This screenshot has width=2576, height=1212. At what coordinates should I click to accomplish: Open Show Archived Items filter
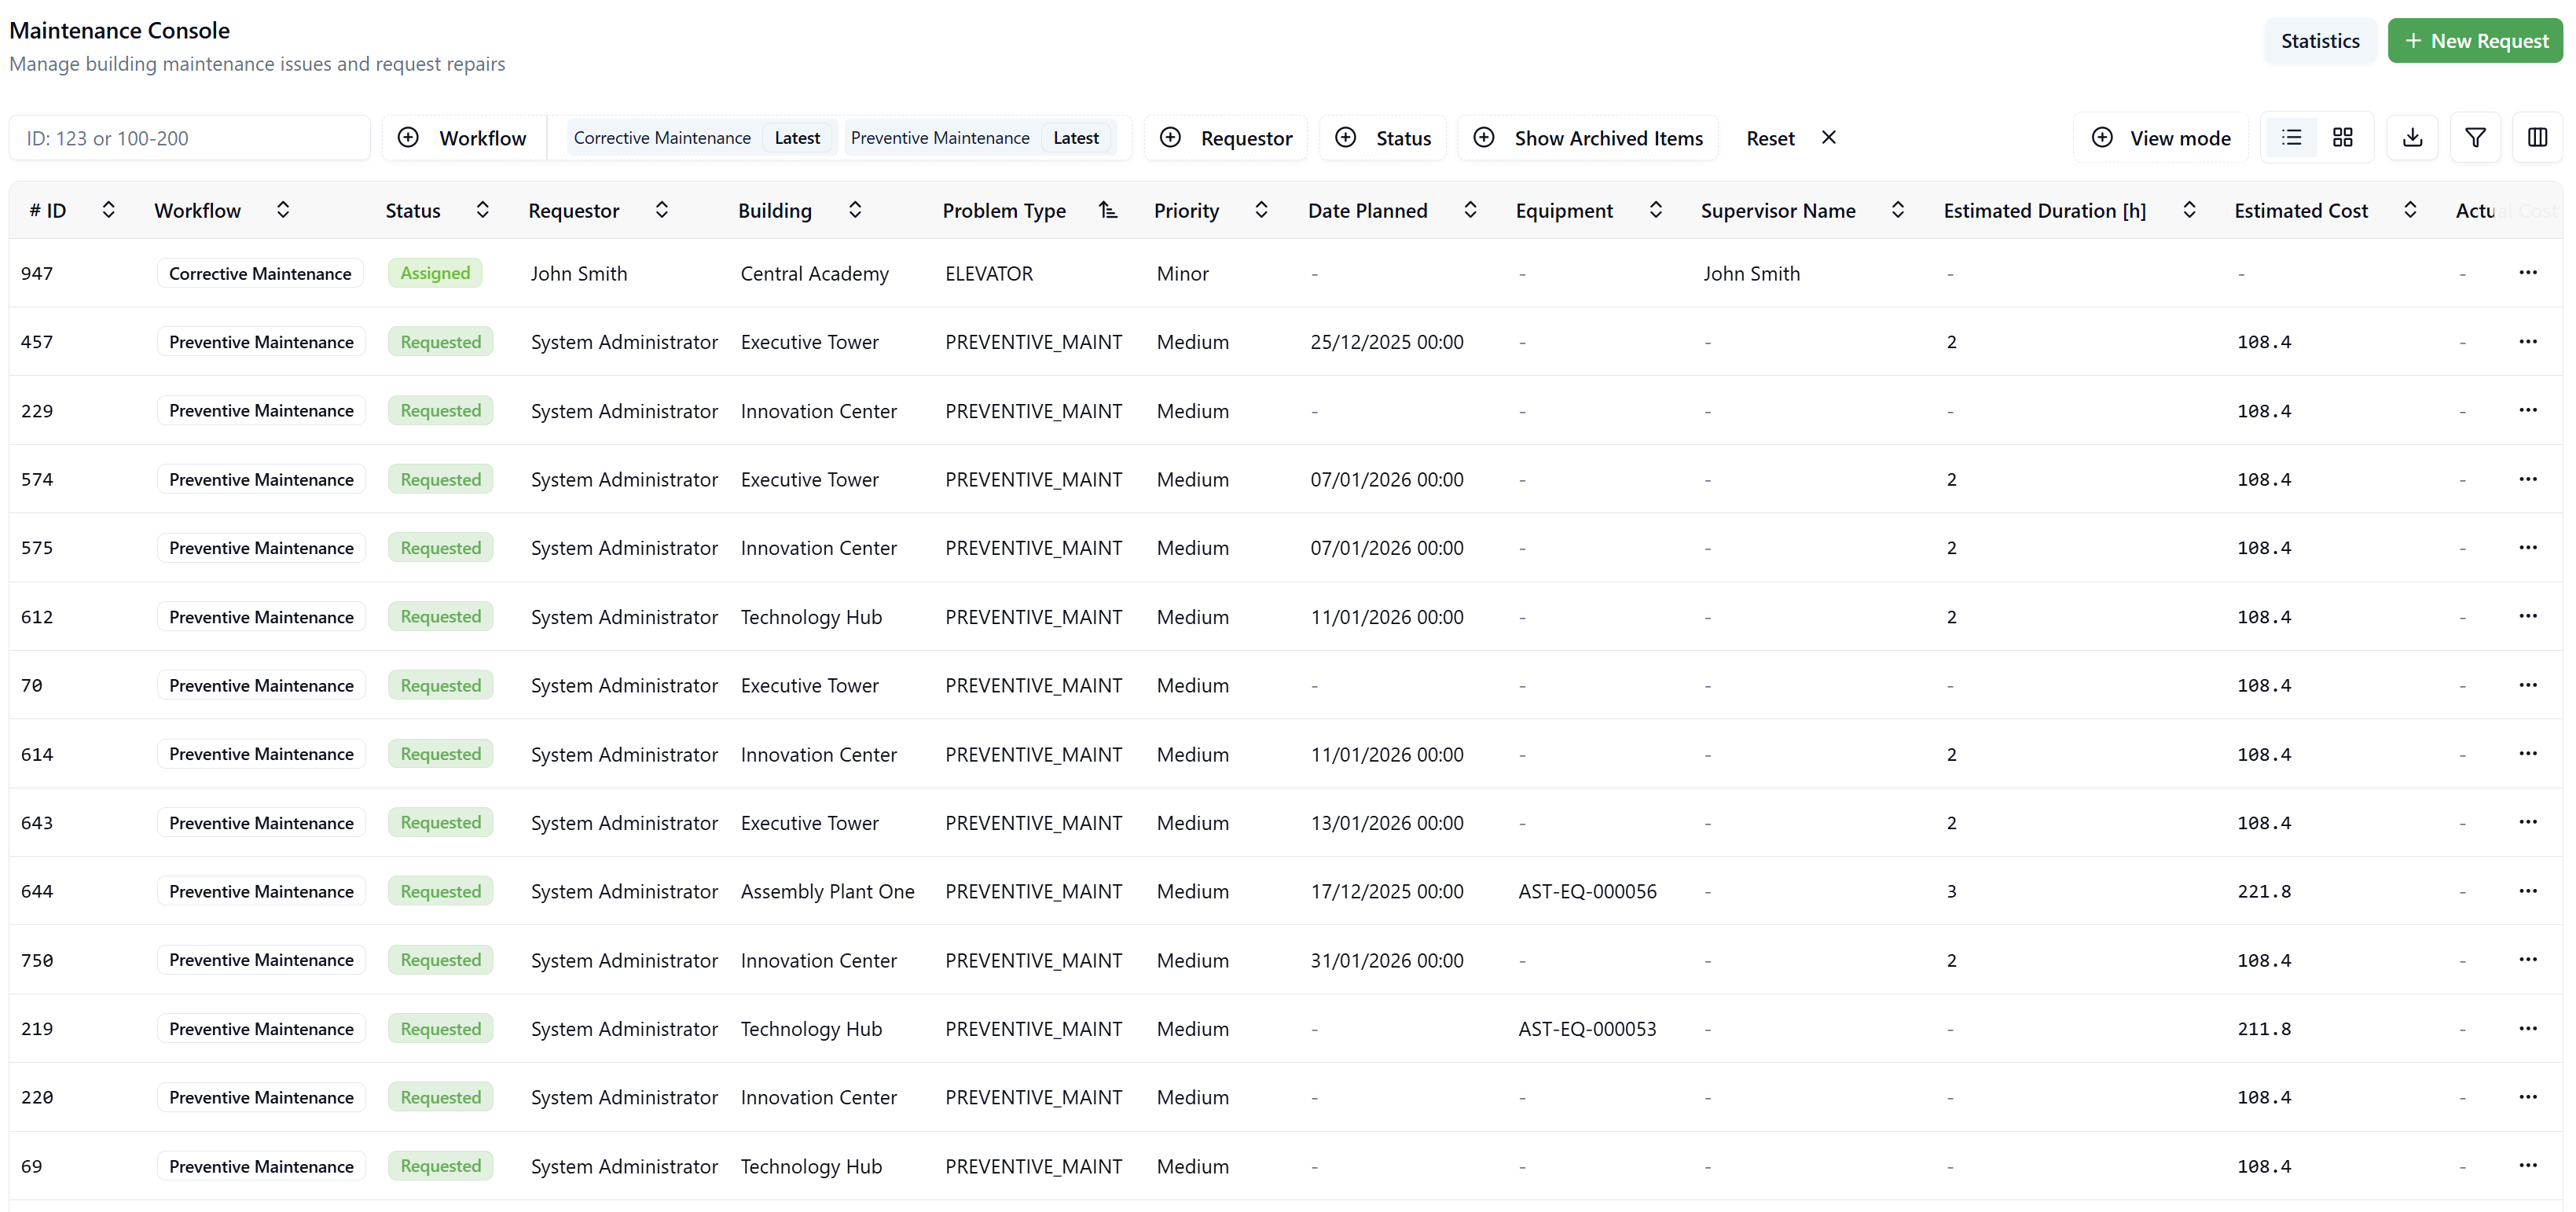click(1588, 138)
